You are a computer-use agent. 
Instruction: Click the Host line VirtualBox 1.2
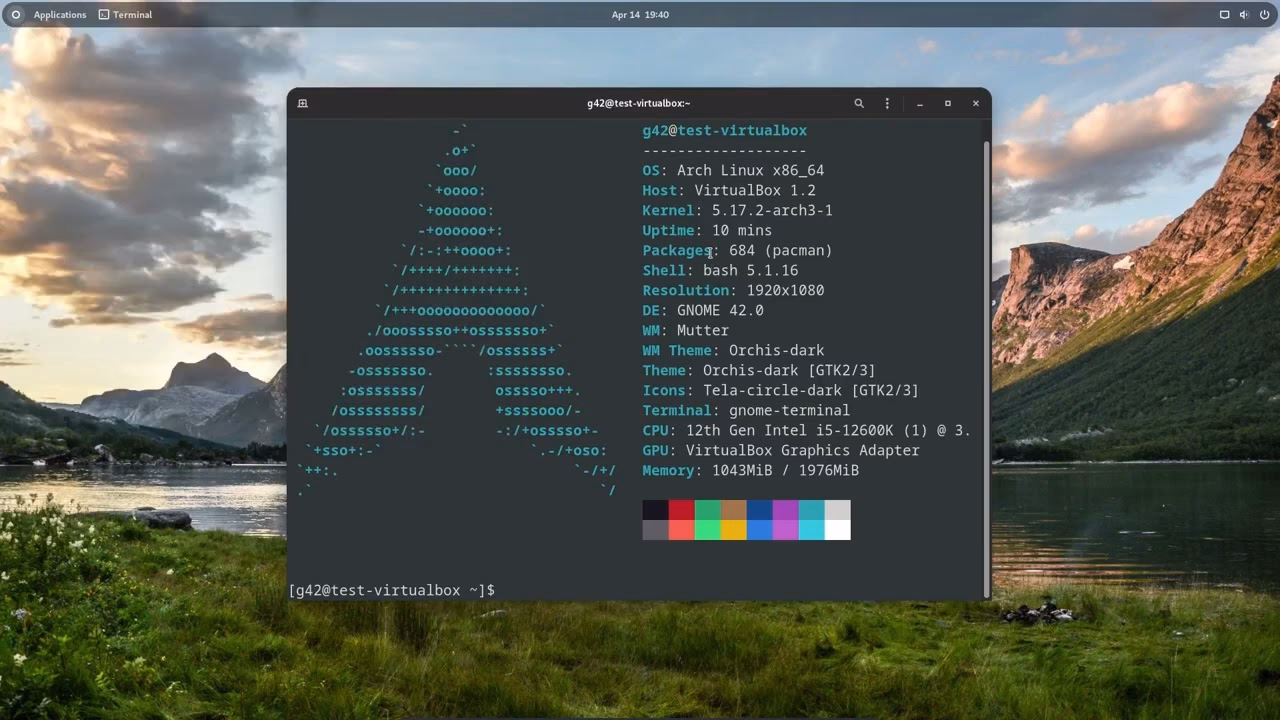coord(729,190)
